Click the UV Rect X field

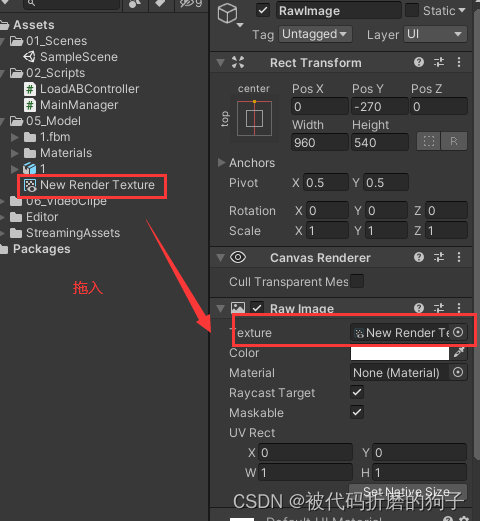coord(305,453)
